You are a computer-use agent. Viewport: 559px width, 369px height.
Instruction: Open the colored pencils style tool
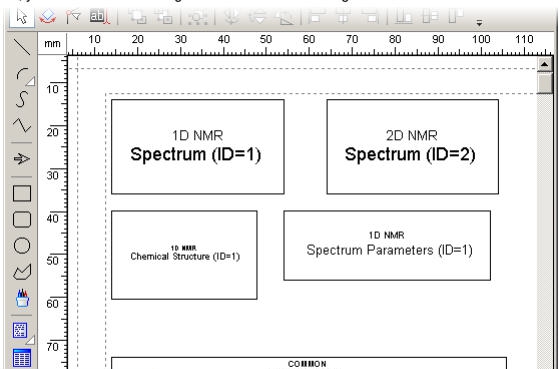tap(22, 298)
